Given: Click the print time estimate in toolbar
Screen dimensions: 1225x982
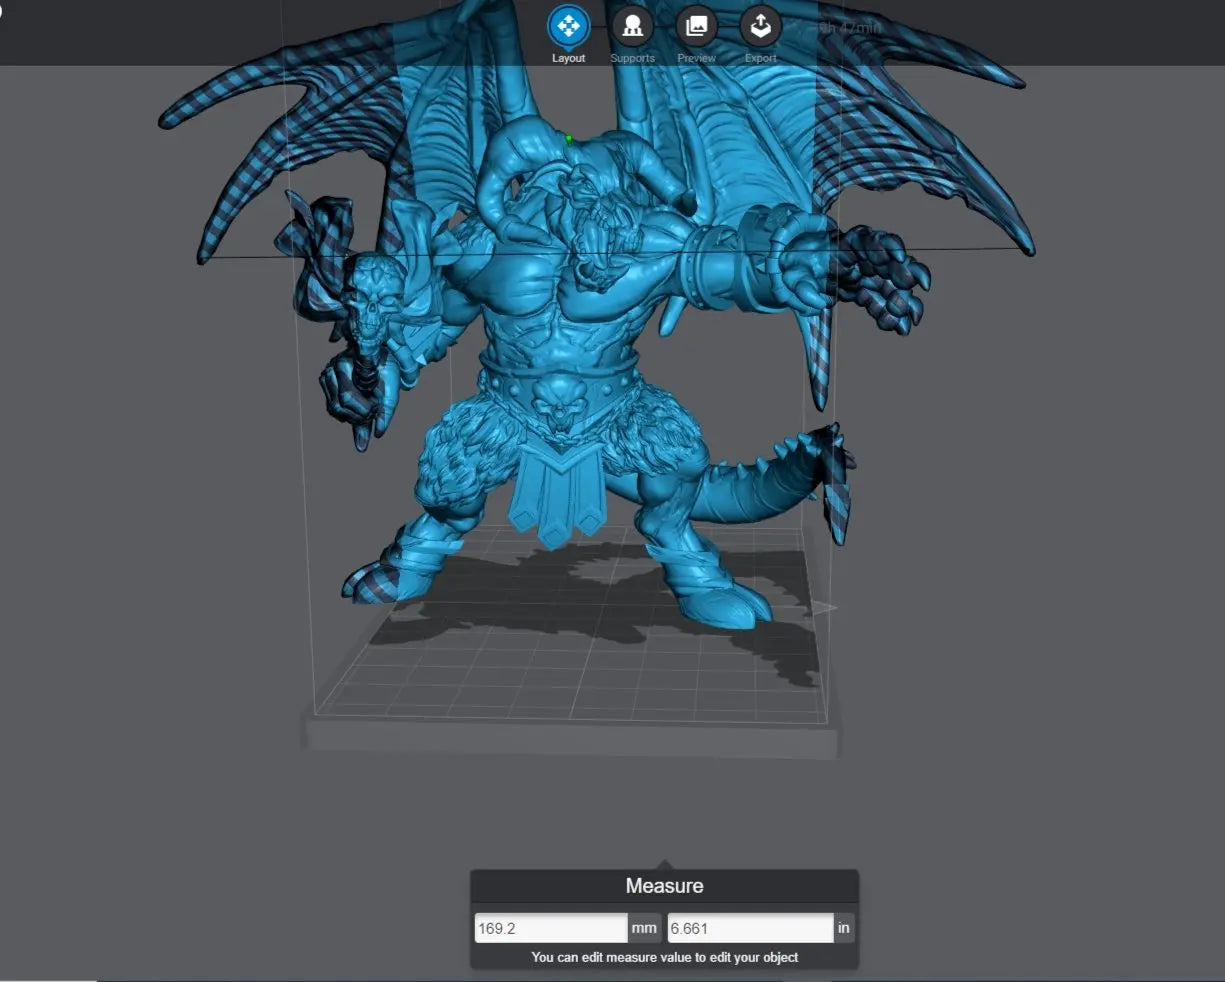Looking at the screenshot, I should (850, 28).
